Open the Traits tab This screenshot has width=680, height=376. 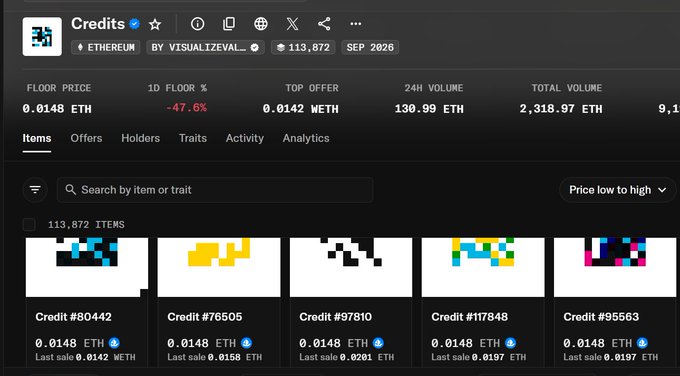pos(193,138)
